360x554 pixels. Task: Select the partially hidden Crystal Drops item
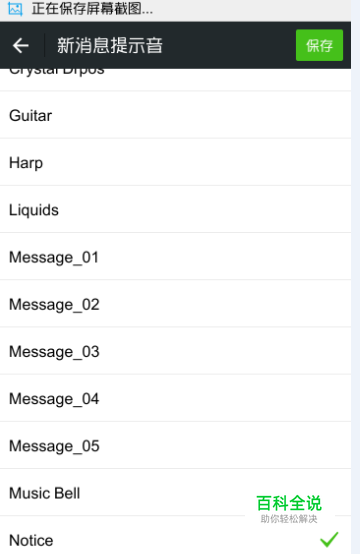coord(175,79)
